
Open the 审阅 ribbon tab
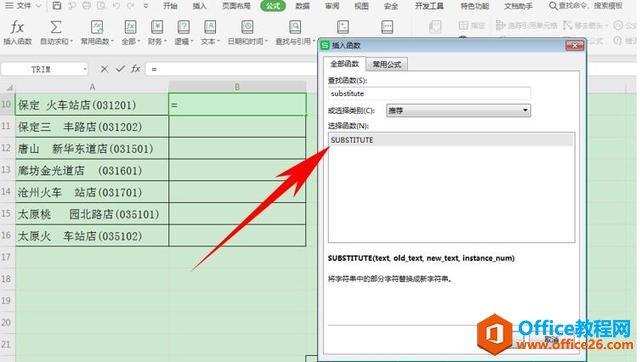(x=332, y=6)
